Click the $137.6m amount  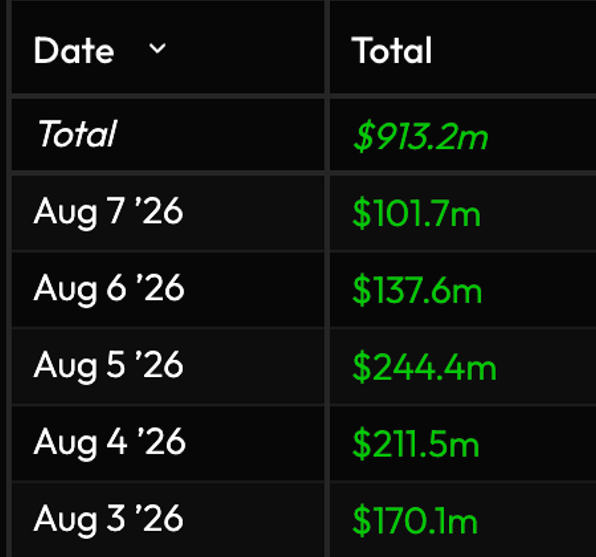(x=417, y=290)
